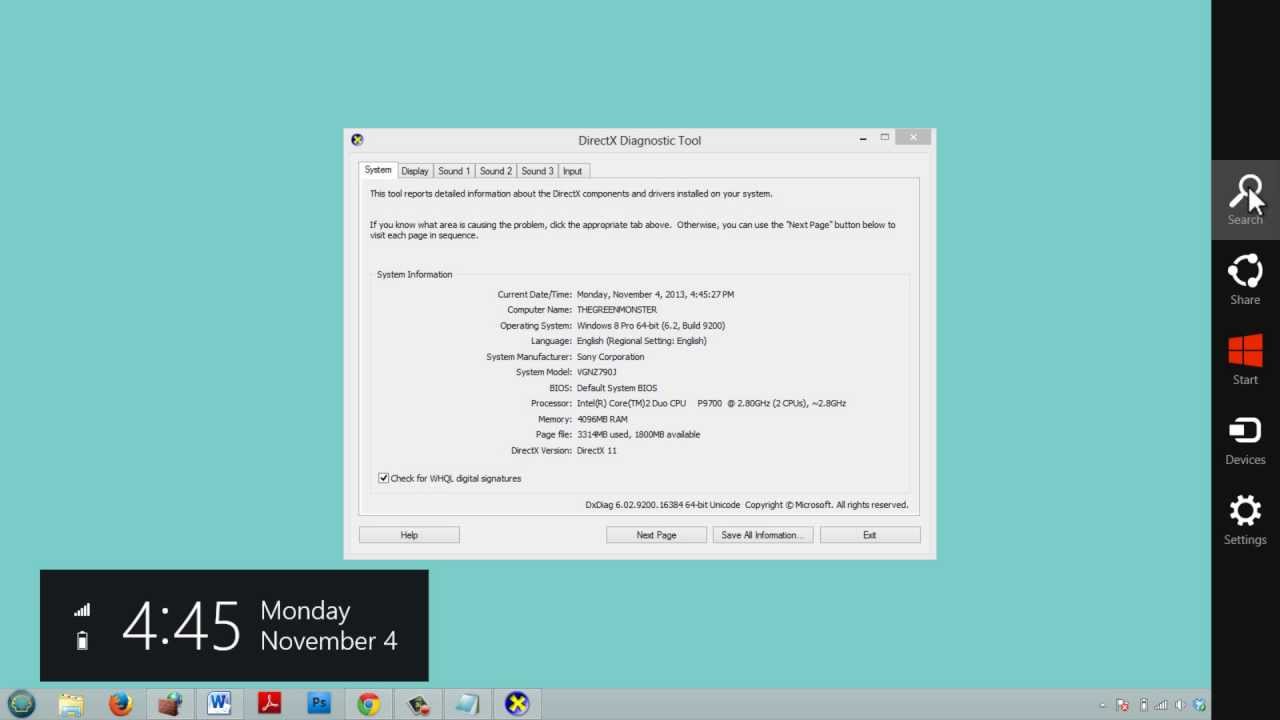This screenshot has height=720, width=1280.
Task: Click the System Information group label
Action: click(x=415, y=274)
